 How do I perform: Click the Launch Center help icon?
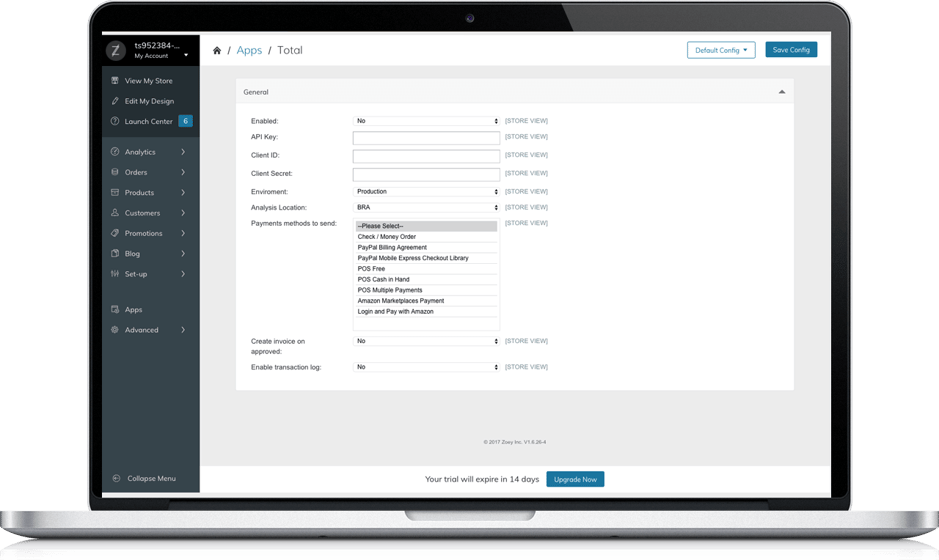tap(115, 121)
